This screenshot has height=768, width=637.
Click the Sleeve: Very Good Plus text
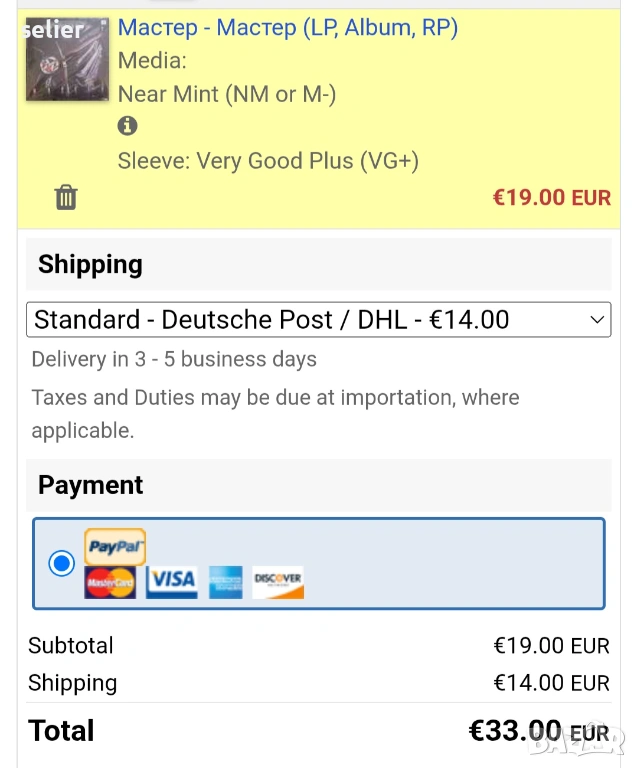(268, 161)
